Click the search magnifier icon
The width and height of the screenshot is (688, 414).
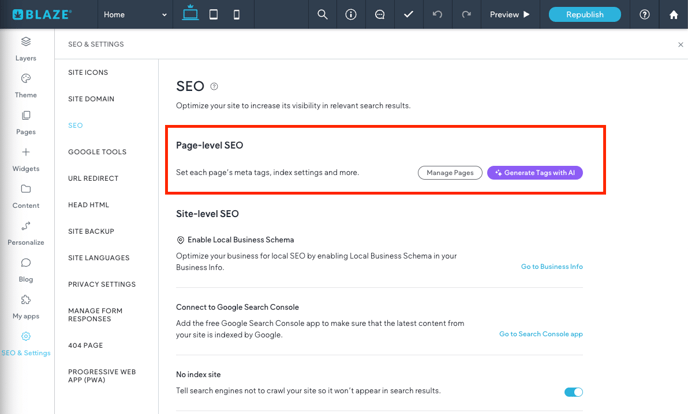(322, 15)
